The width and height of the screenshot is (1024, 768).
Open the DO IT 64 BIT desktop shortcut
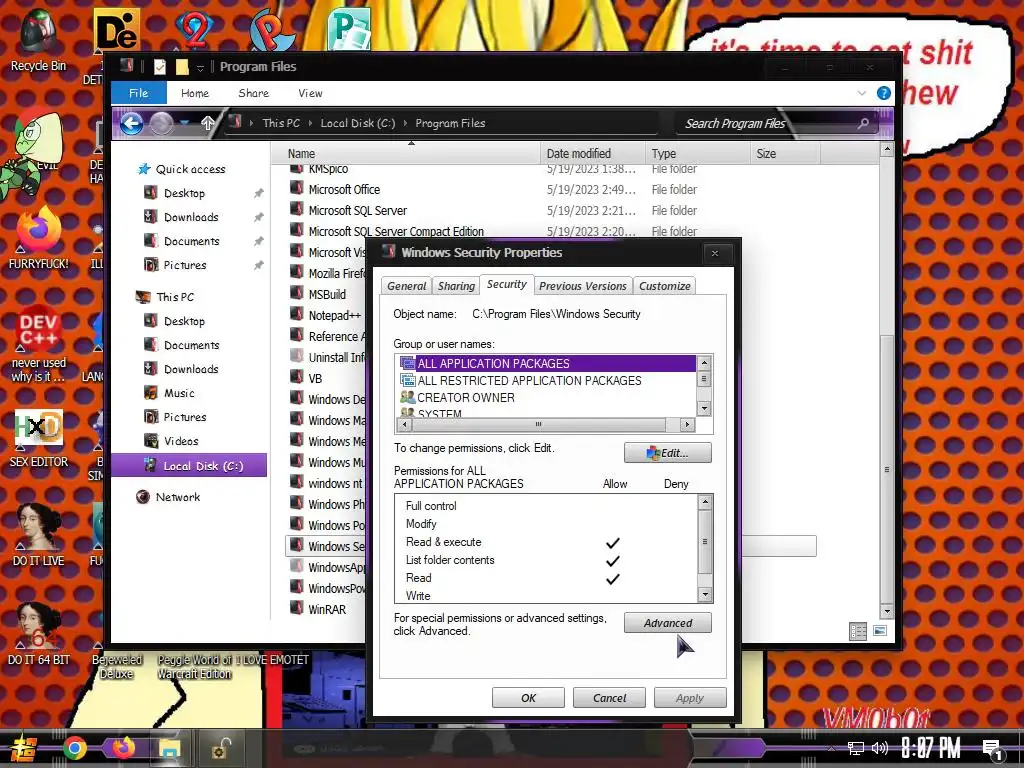(38, 633)
